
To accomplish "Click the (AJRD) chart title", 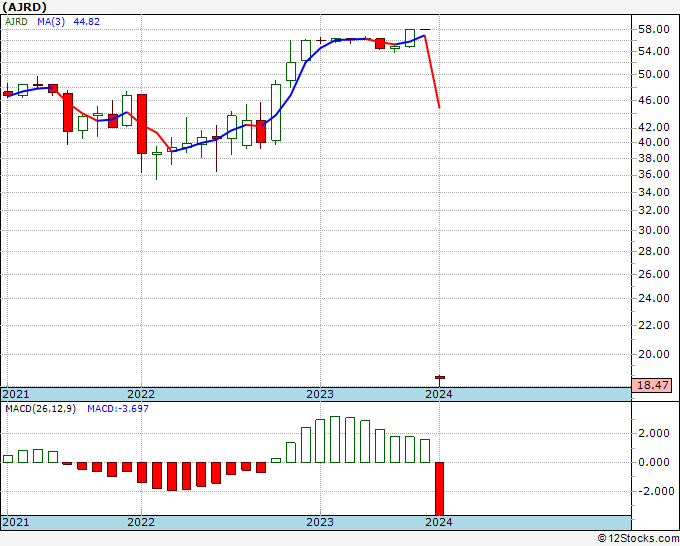I will [x=24, y=7].
